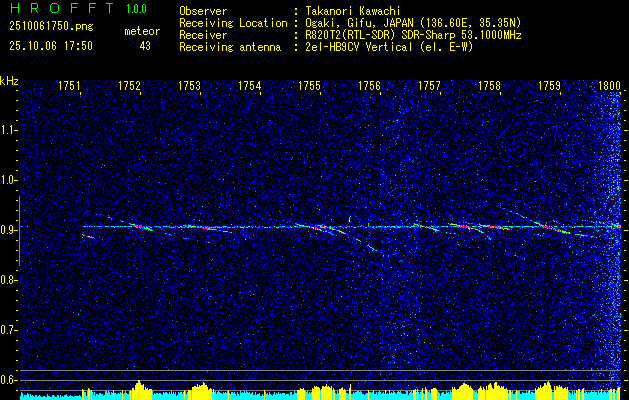Click the meteor count 43
629x400 pixels.
[145, 46]
